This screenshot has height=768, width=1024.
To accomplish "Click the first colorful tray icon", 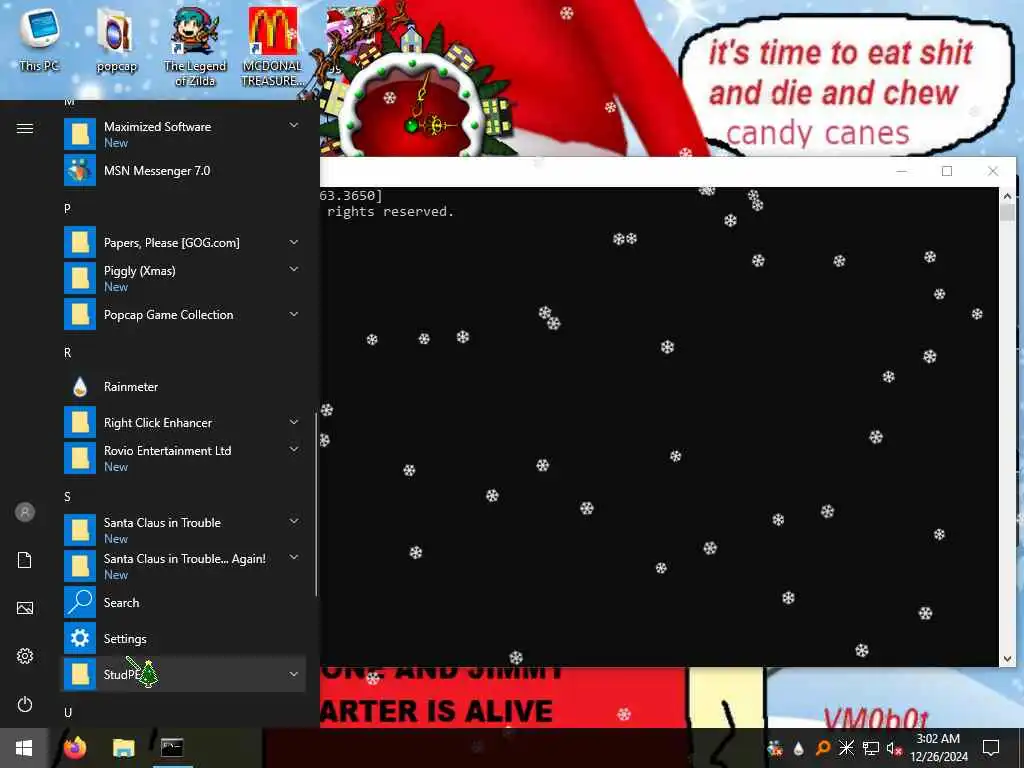I will [775, 748].
